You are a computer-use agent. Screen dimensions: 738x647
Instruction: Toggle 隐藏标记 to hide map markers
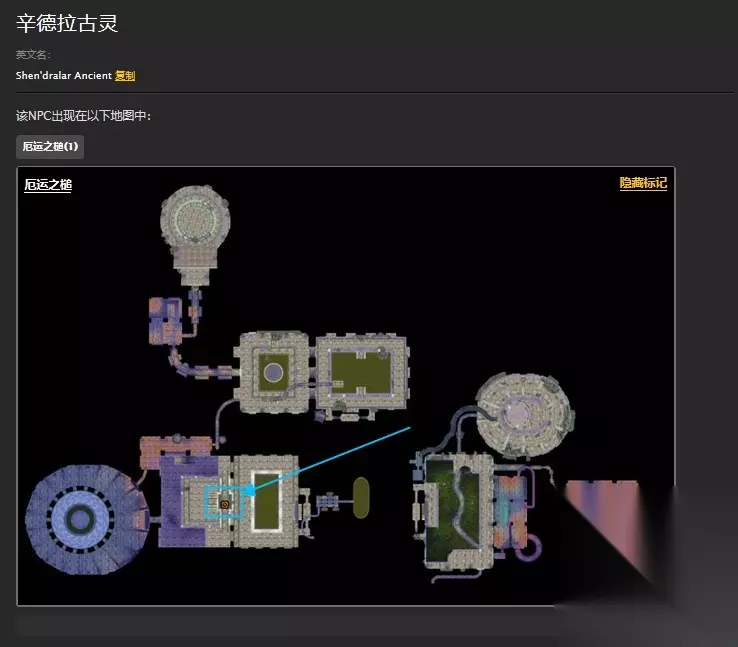(x=643, y=183)
